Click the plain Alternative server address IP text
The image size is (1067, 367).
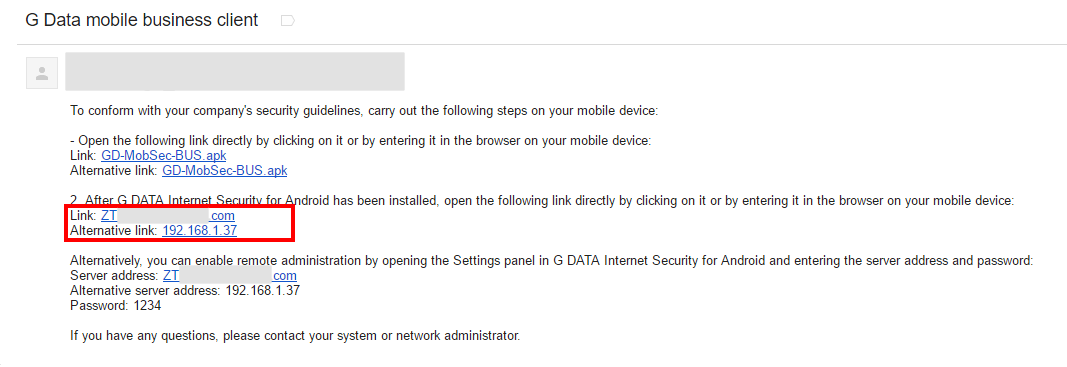263,291
